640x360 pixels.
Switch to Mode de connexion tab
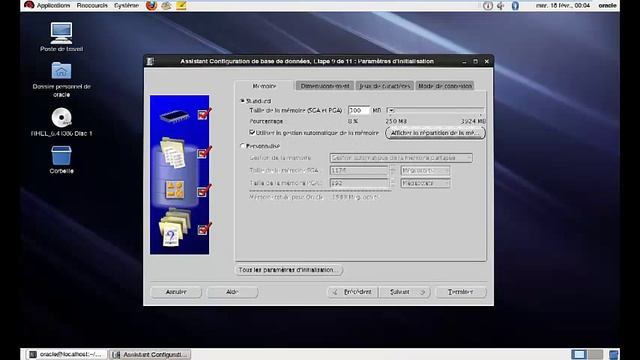(445, 86)
